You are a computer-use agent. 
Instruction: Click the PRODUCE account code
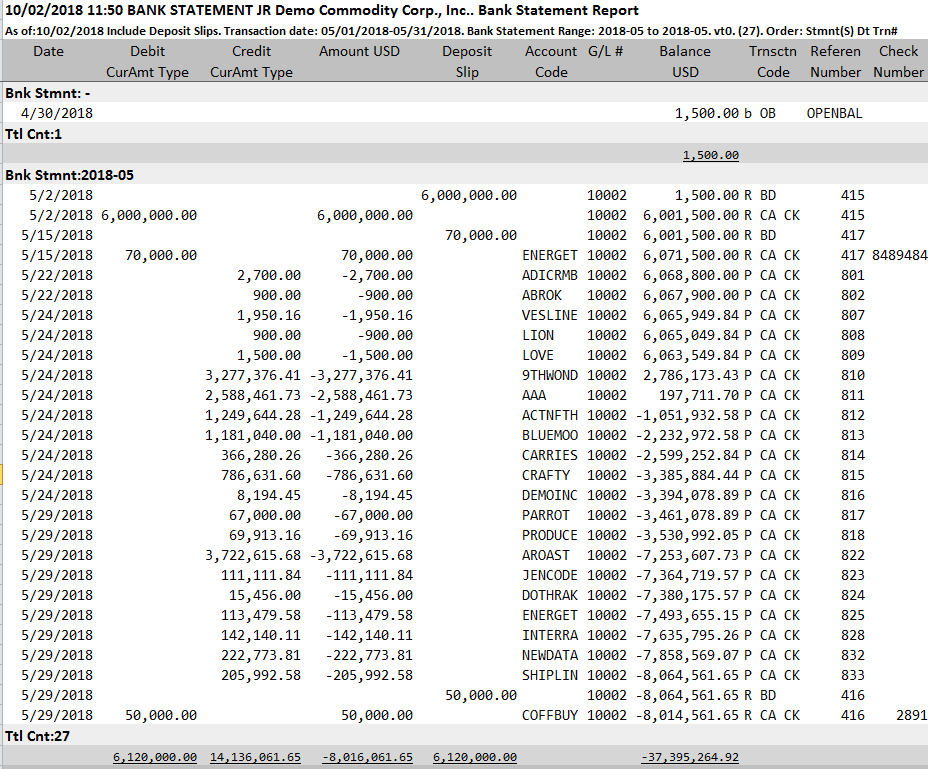coord(549,536)
